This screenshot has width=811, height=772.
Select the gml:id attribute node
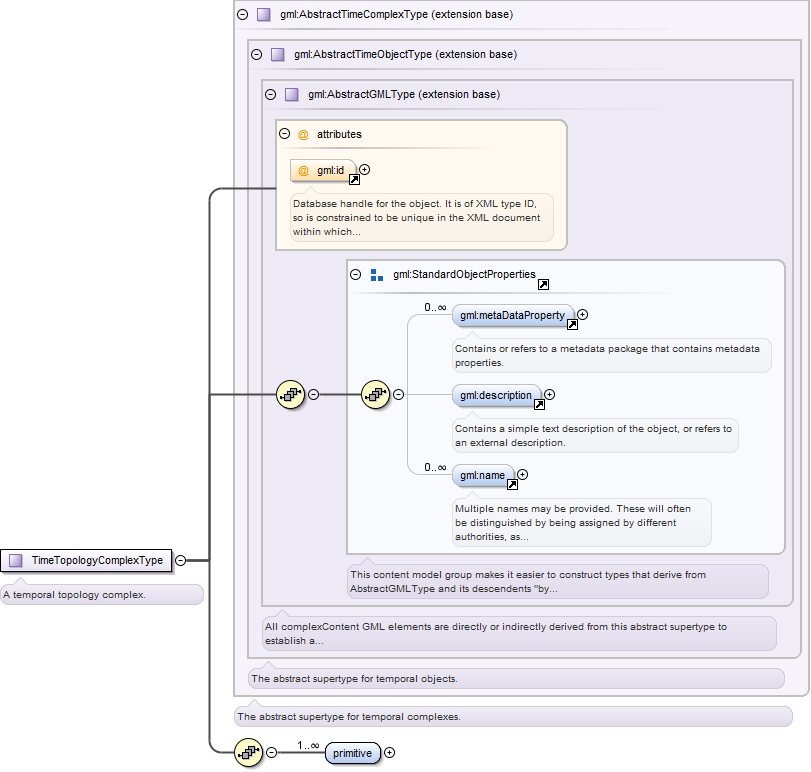[323, 171]
